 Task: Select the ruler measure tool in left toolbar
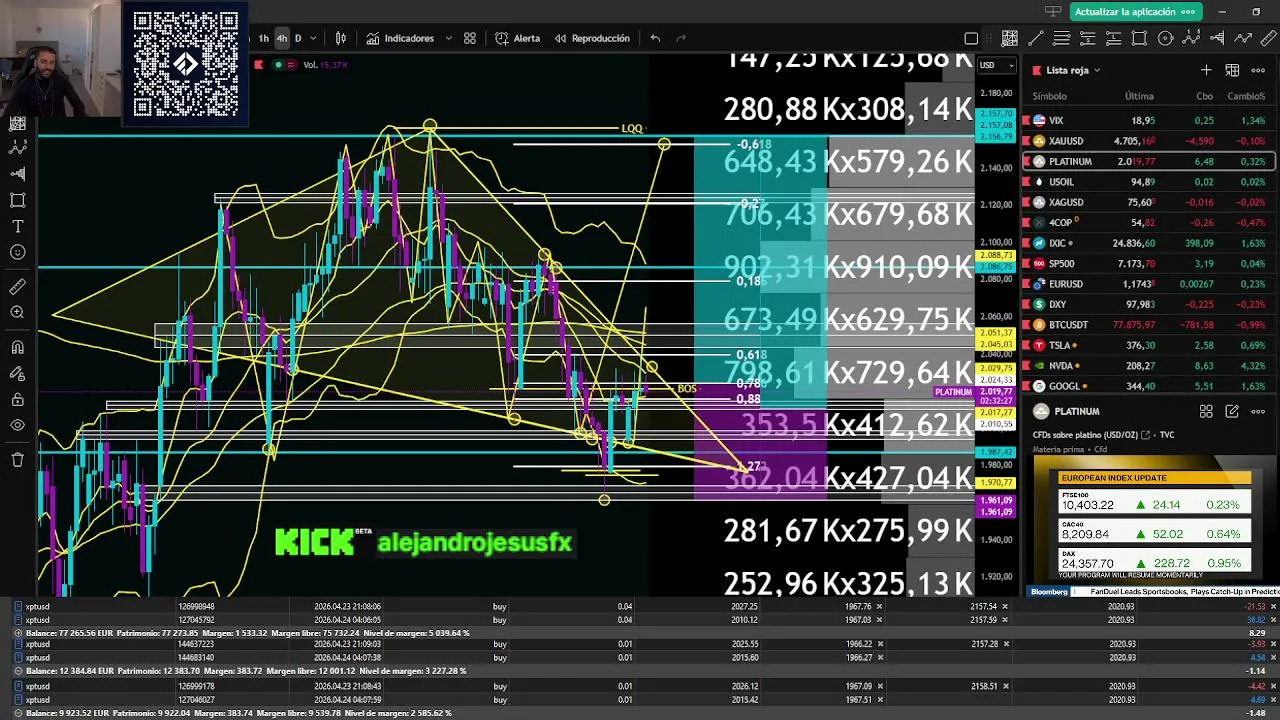(x=17, y=287)
